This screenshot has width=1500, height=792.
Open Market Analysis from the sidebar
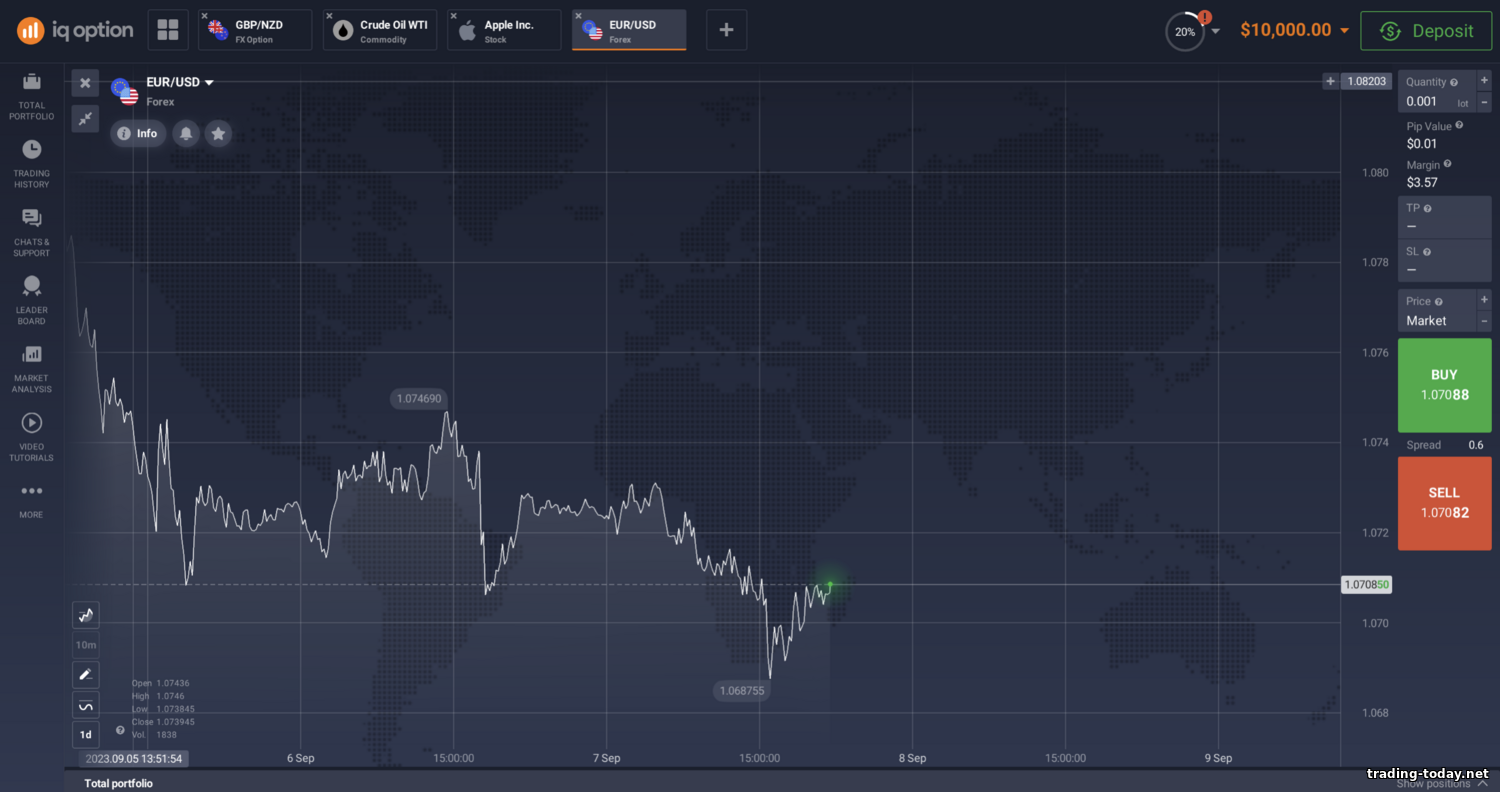pyautogui.click(x=31, y=367)
